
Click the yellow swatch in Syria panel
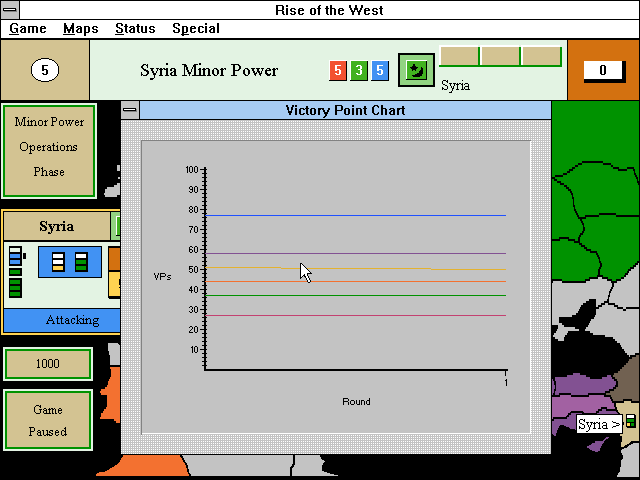point(114,284)
